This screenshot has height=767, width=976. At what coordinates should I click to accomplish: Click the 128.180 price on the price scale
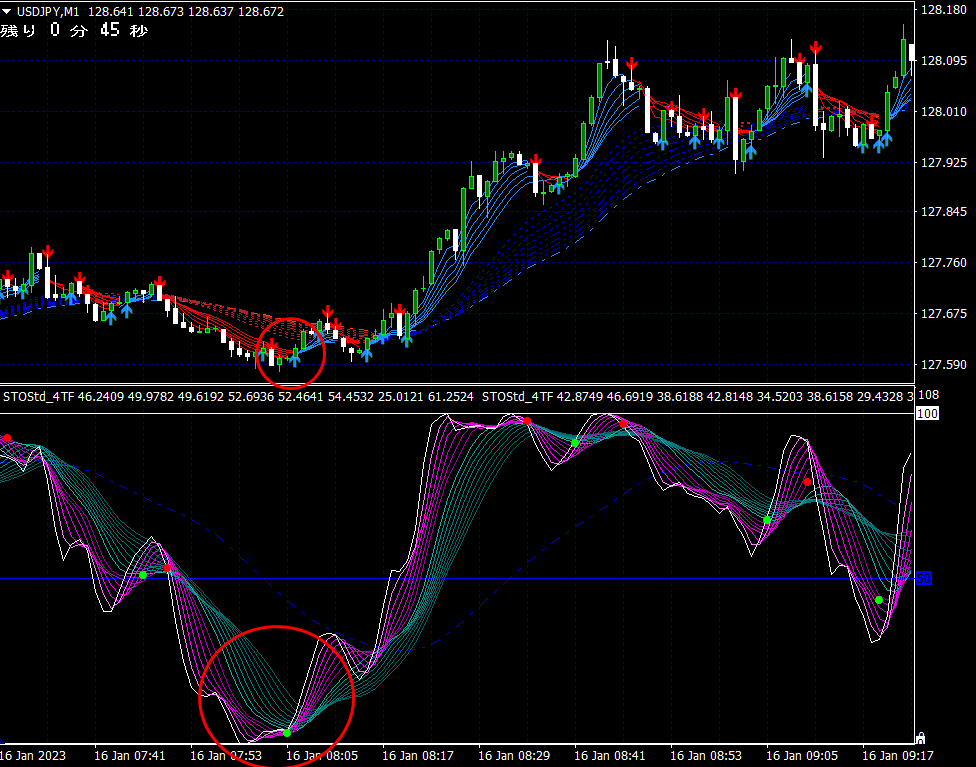tap(944, 9)
